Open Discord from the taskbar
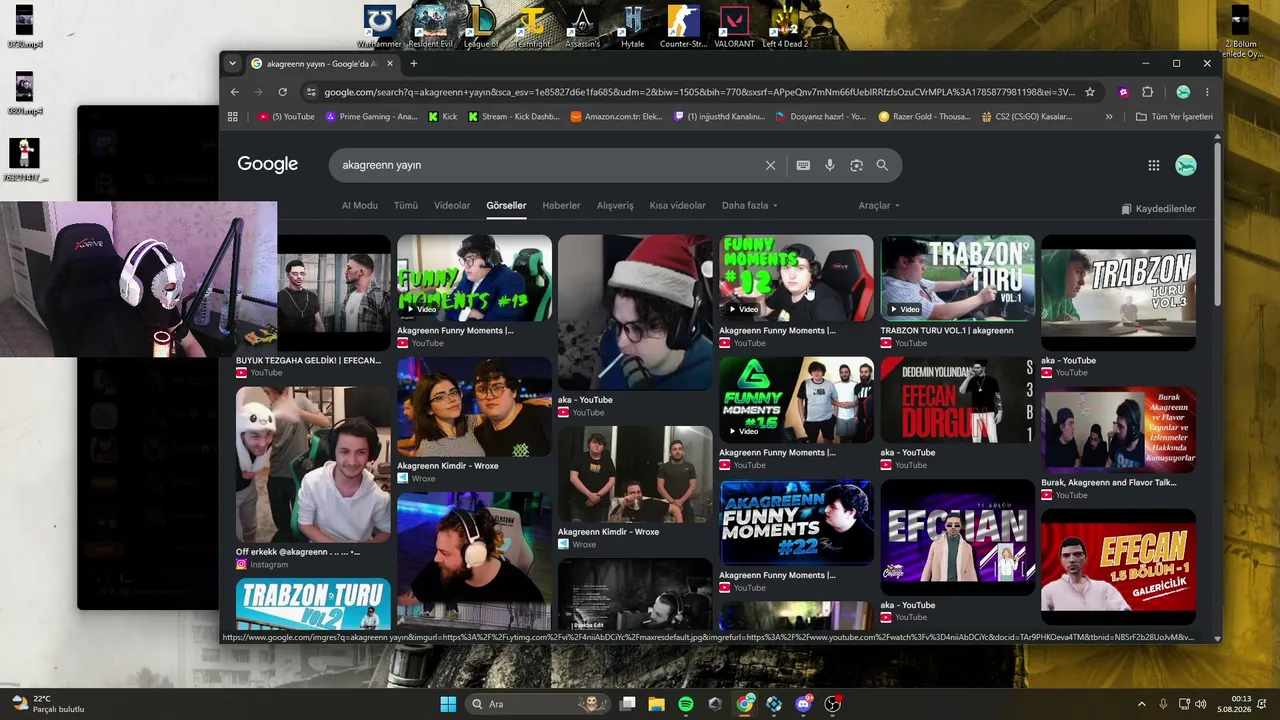The height and width of the screenshot is (720, 1280). 803,704
